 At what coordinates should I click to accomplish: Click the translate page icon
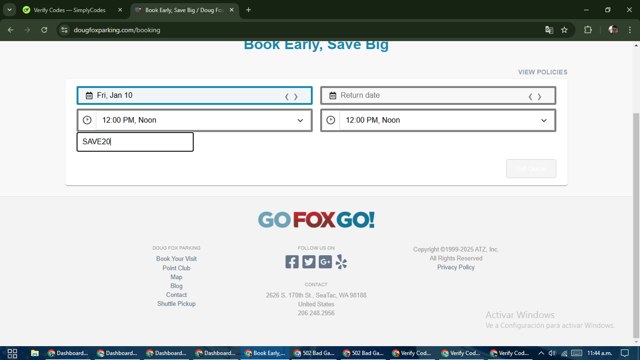pyautogui.click(x=549, y=30)
